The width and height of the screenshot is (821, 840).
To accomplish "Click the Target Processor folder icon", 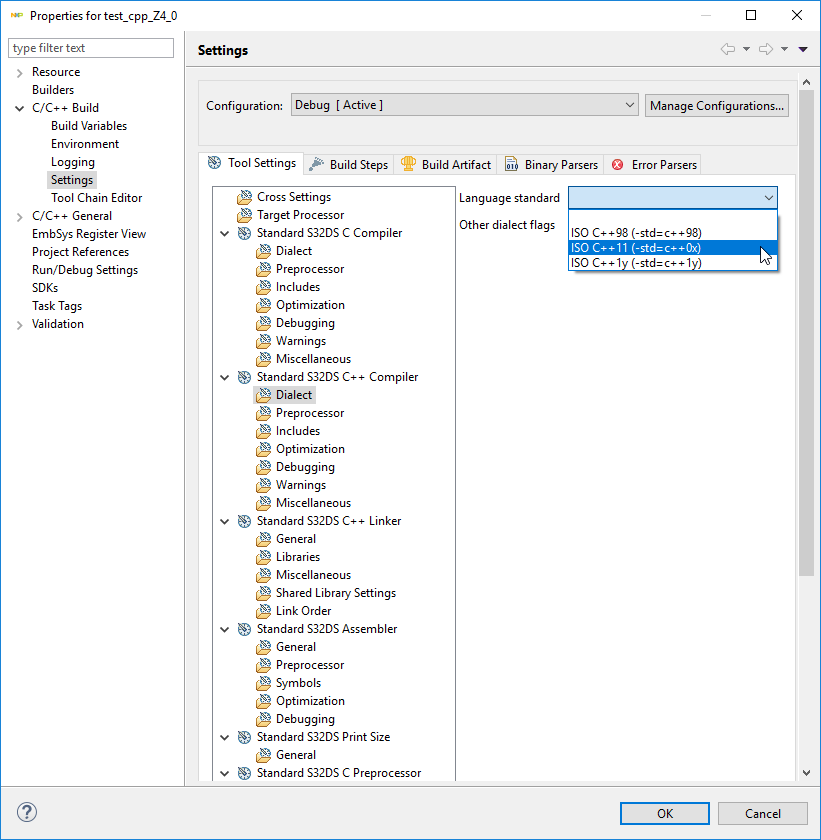I will pyautogui.click(x=245, y=215).
